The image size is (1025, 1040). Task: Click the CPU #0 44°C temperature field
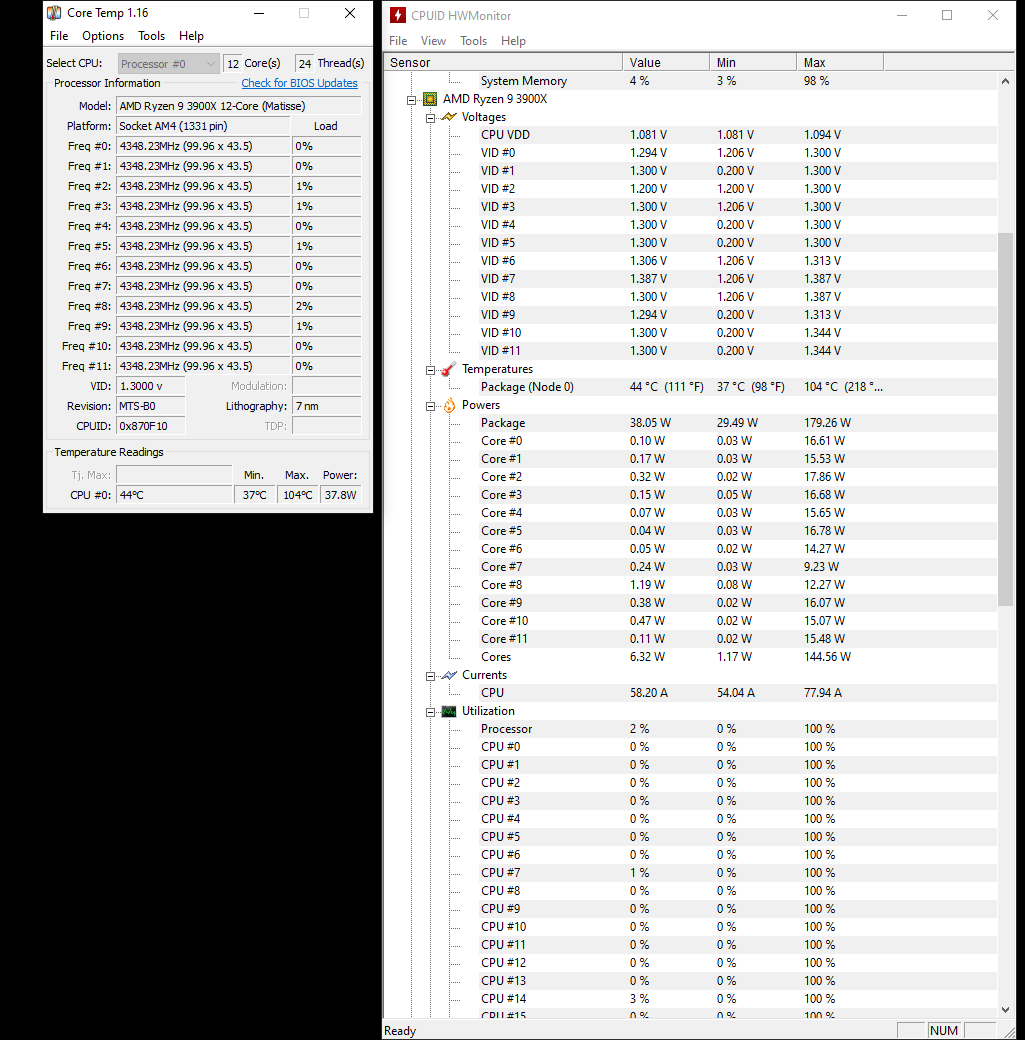pyautogui.click(x=174, y=495)
